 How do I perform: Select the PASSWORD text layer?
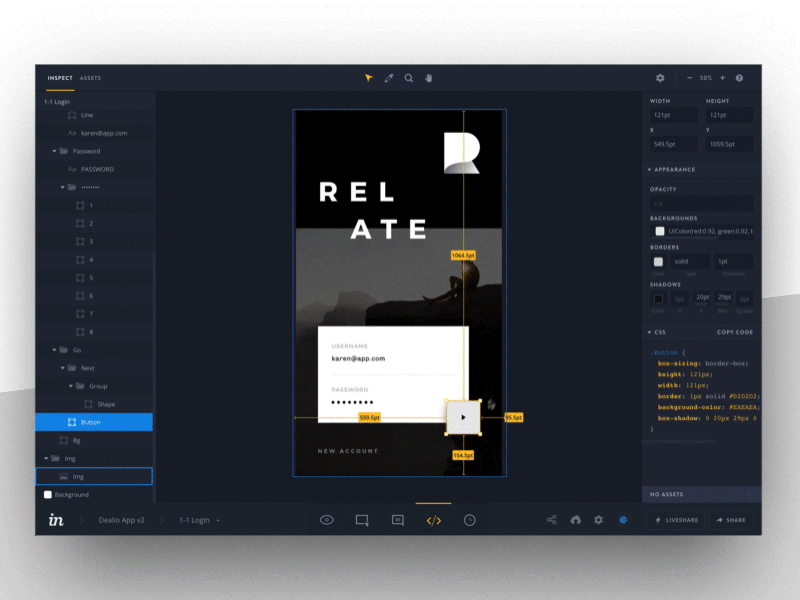pyautogui.click(x=95, y=169)
